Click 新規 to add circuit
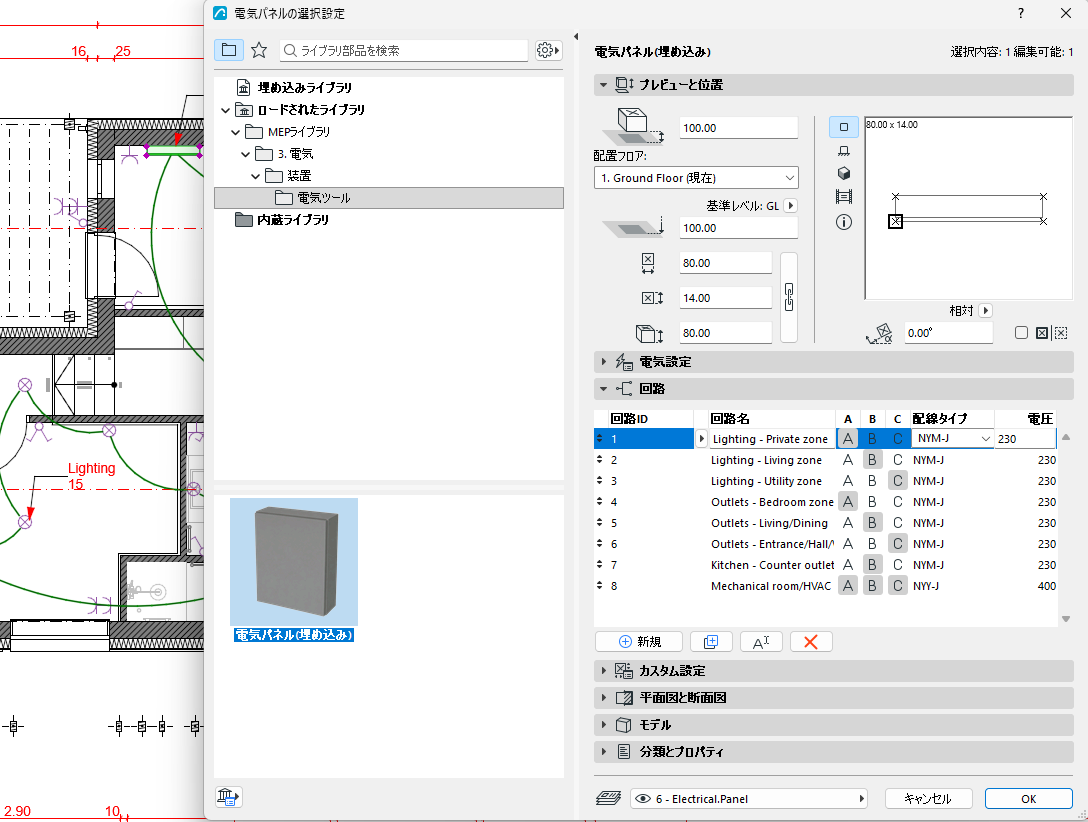 coord(639,642)
